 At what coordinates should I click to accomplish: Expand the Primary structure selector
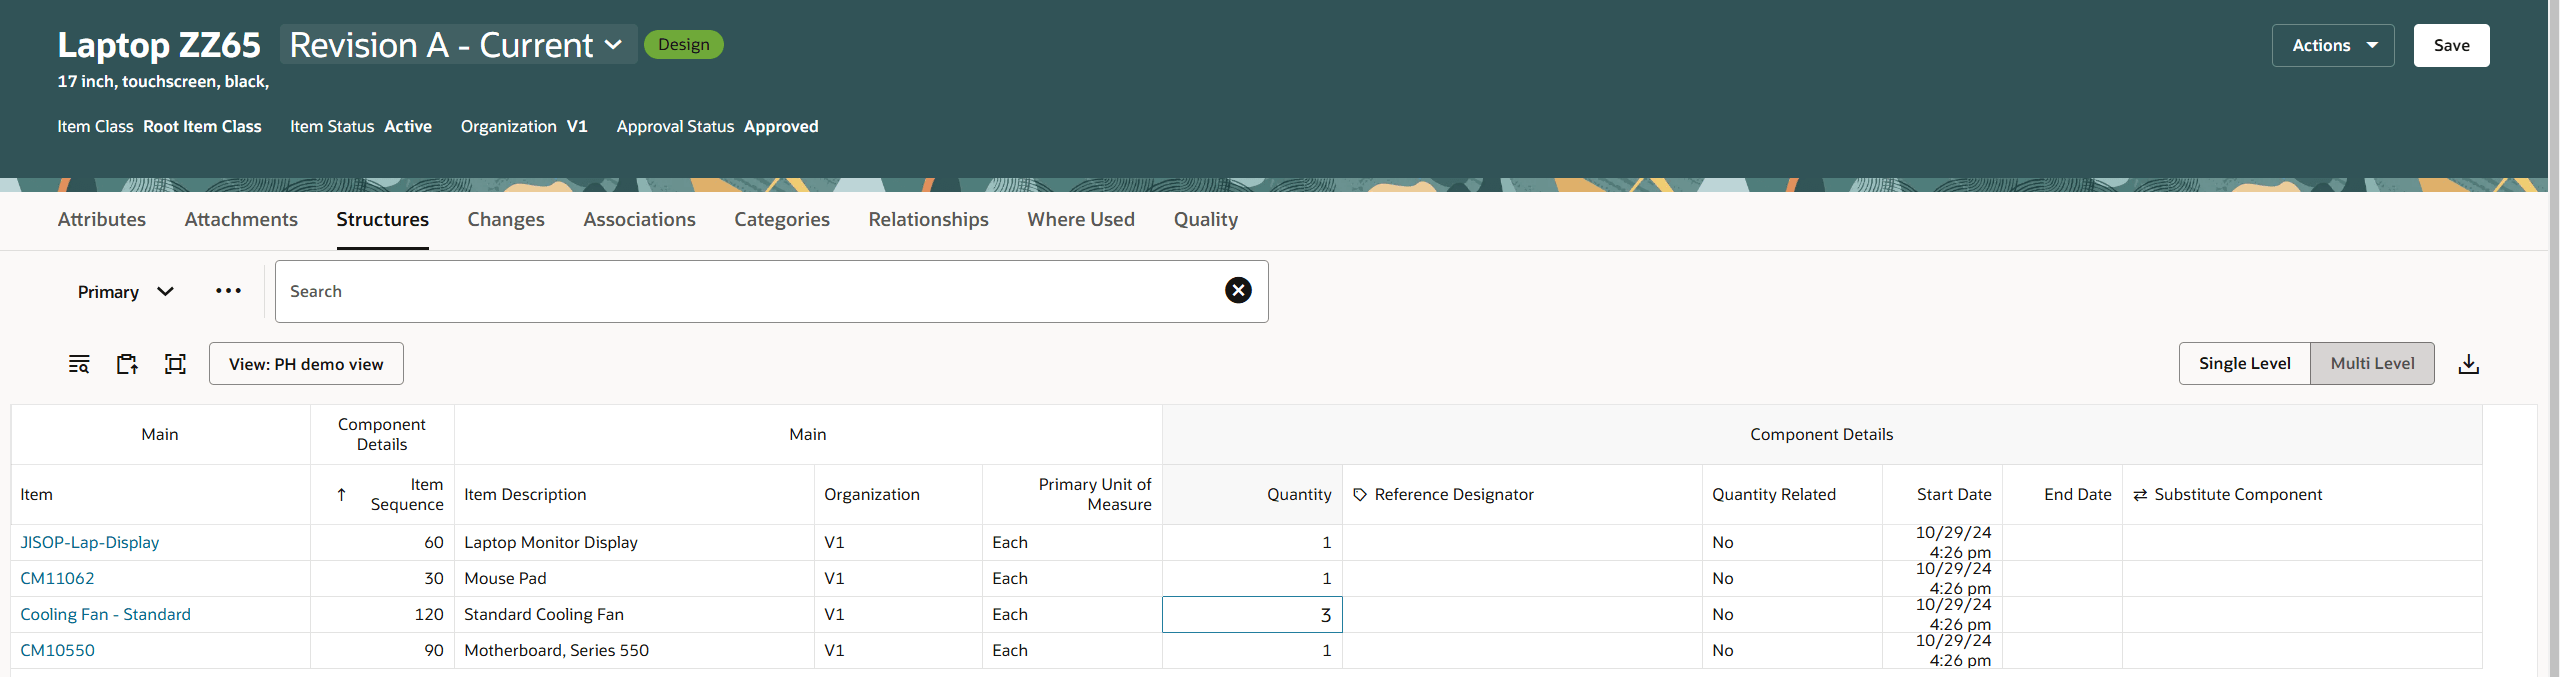(126, 292)
